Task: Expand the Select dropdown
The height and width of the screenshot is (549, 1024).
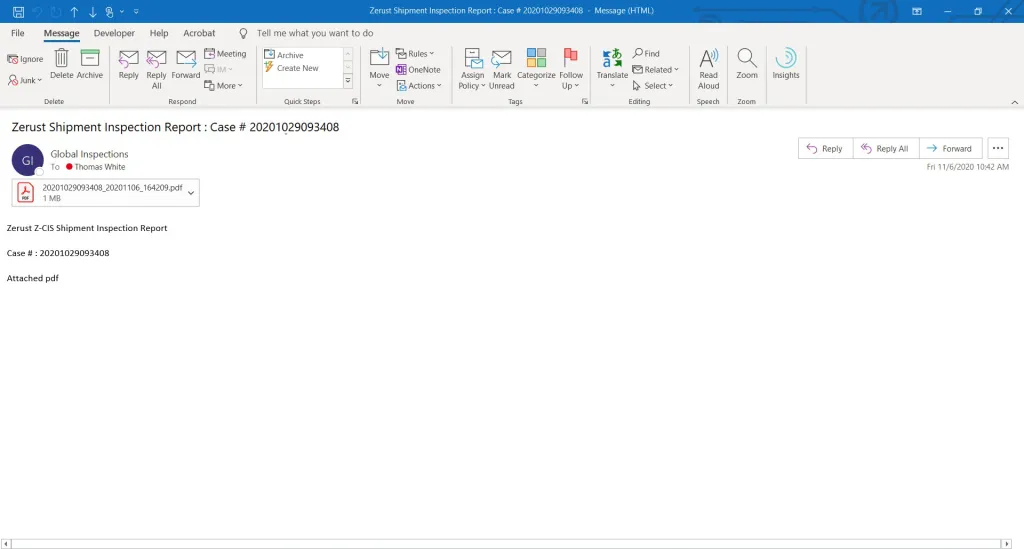Action: click(x=653, y=86)
